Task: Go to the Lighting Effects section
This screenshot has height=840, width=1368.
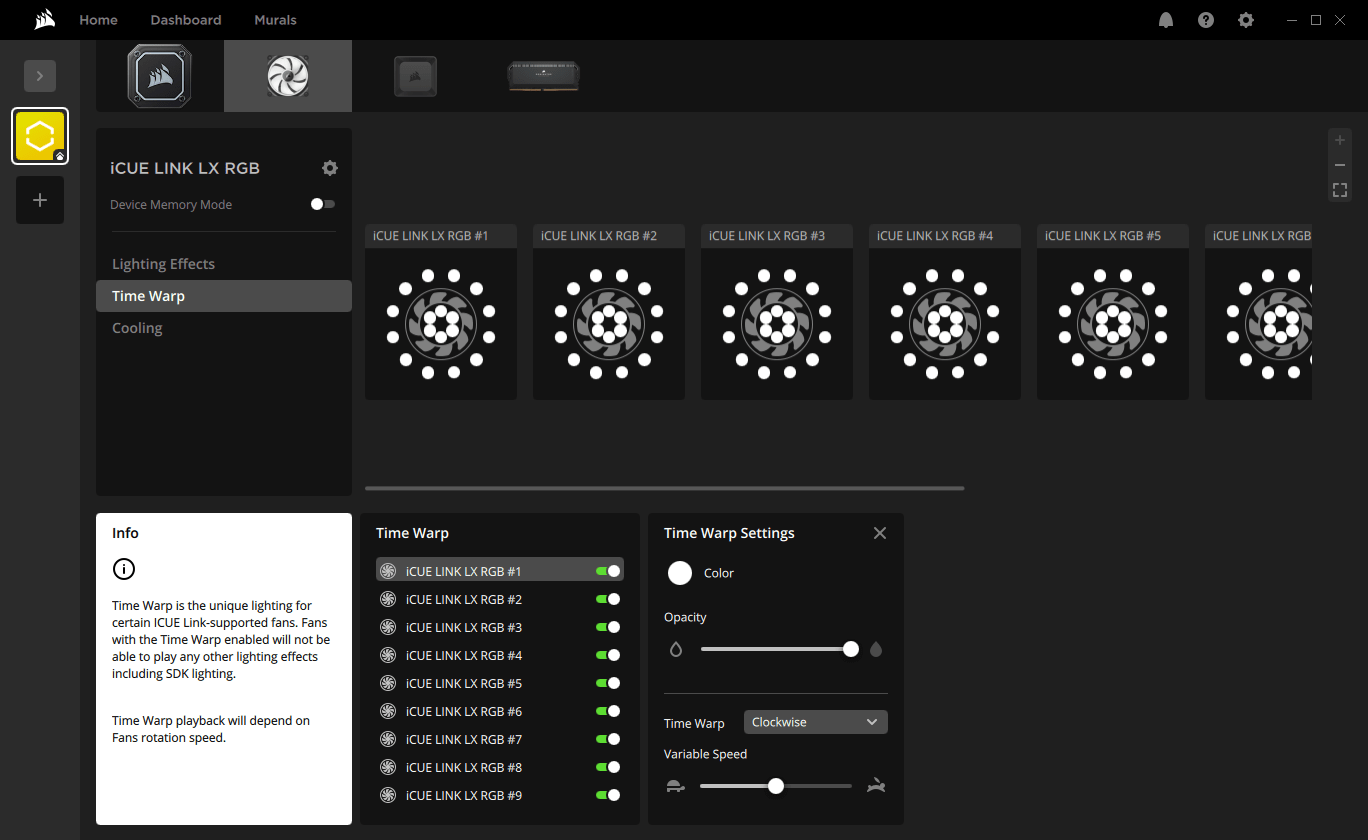Action: pos(163,264)
